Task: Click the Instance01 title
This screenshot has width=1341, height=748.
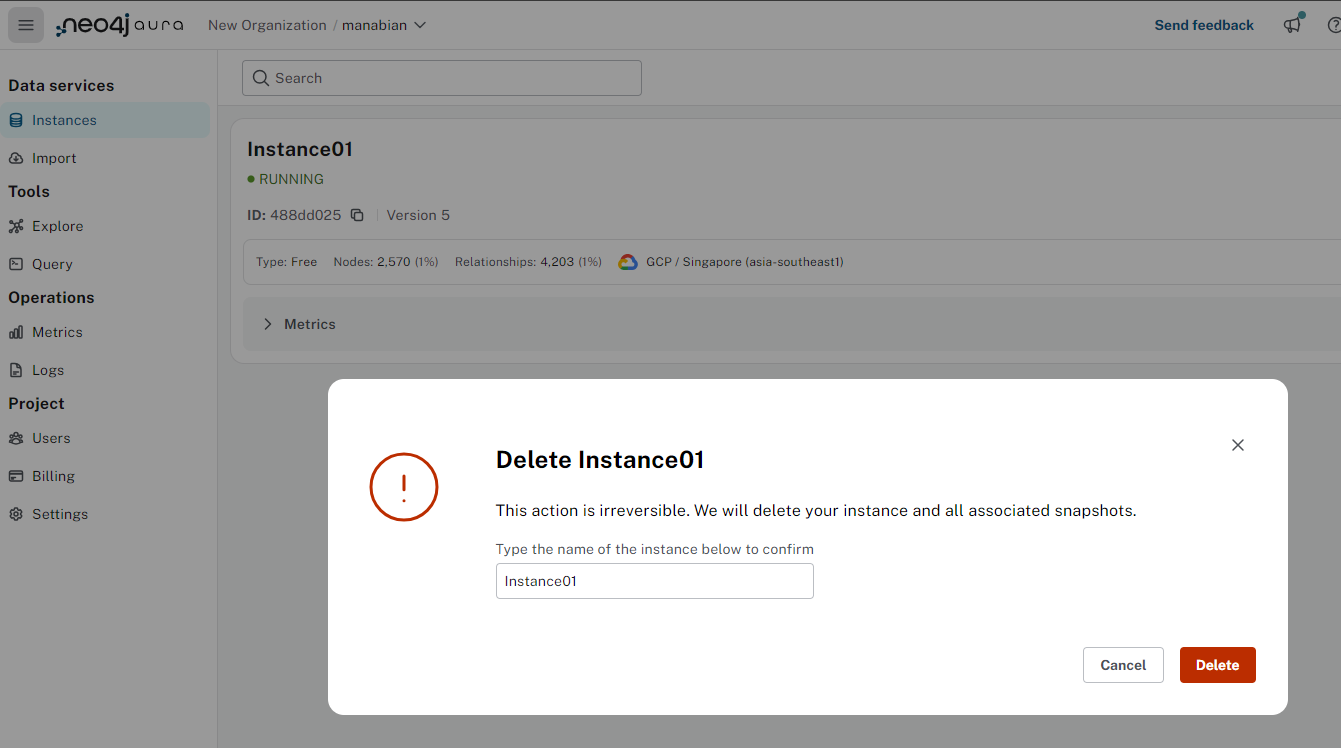Action: click(300, 149)
